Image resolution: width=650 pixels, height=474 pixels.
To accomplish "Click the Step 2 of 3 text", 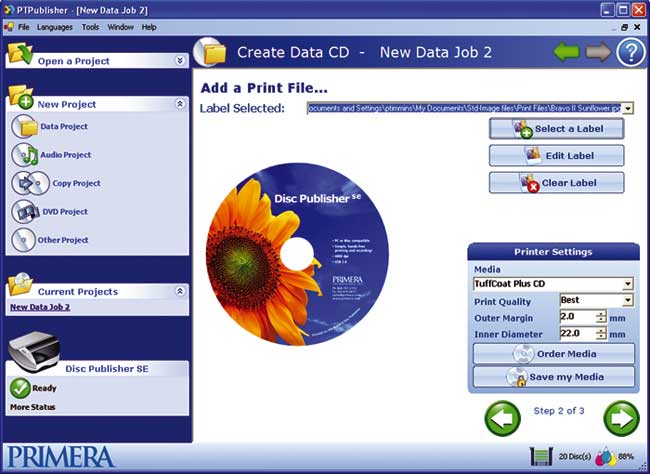I will click(559, 411).
